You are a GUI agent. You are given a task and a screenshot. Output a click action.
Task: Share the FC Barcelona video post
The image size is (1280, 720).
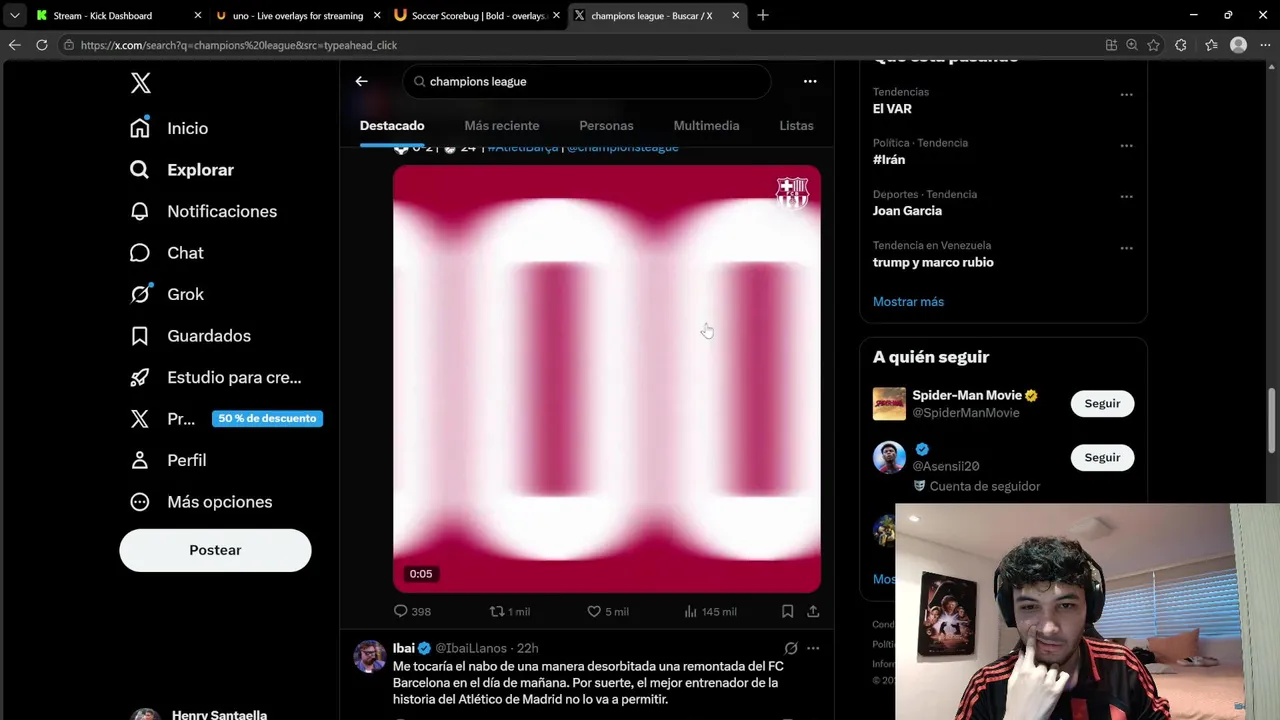[813, 611]
